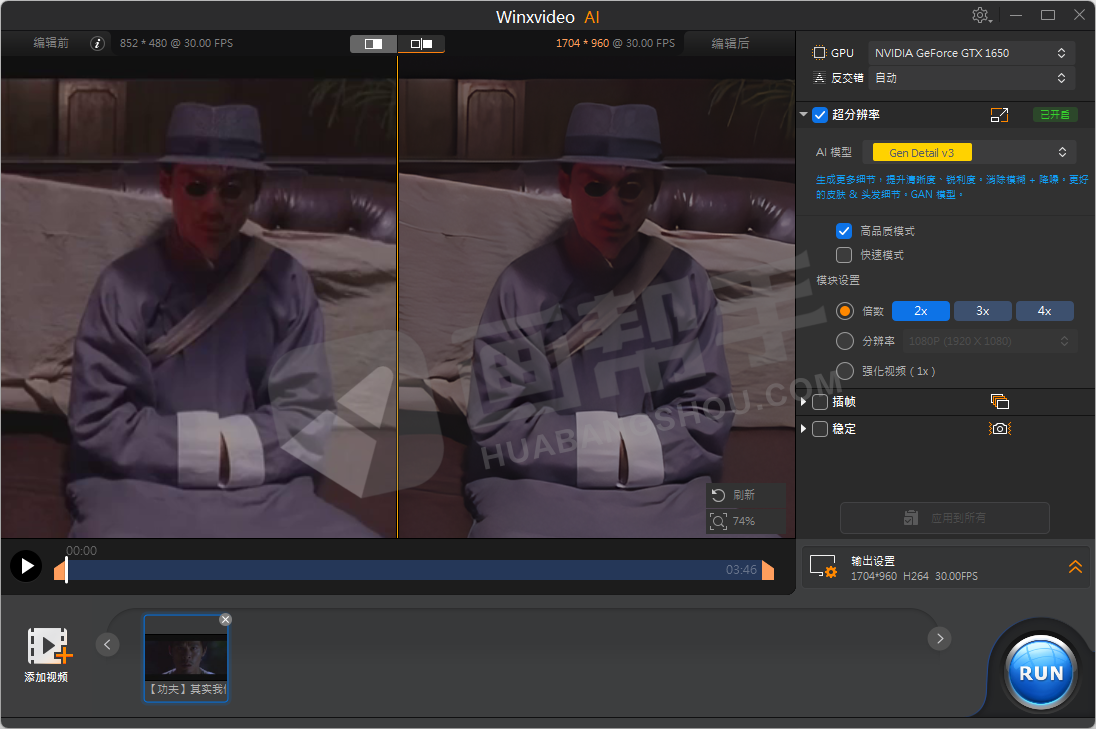This screenshot has width=1096, height=729.
Task: Click the timeline end trim marker
Action: tap(768, 570)
